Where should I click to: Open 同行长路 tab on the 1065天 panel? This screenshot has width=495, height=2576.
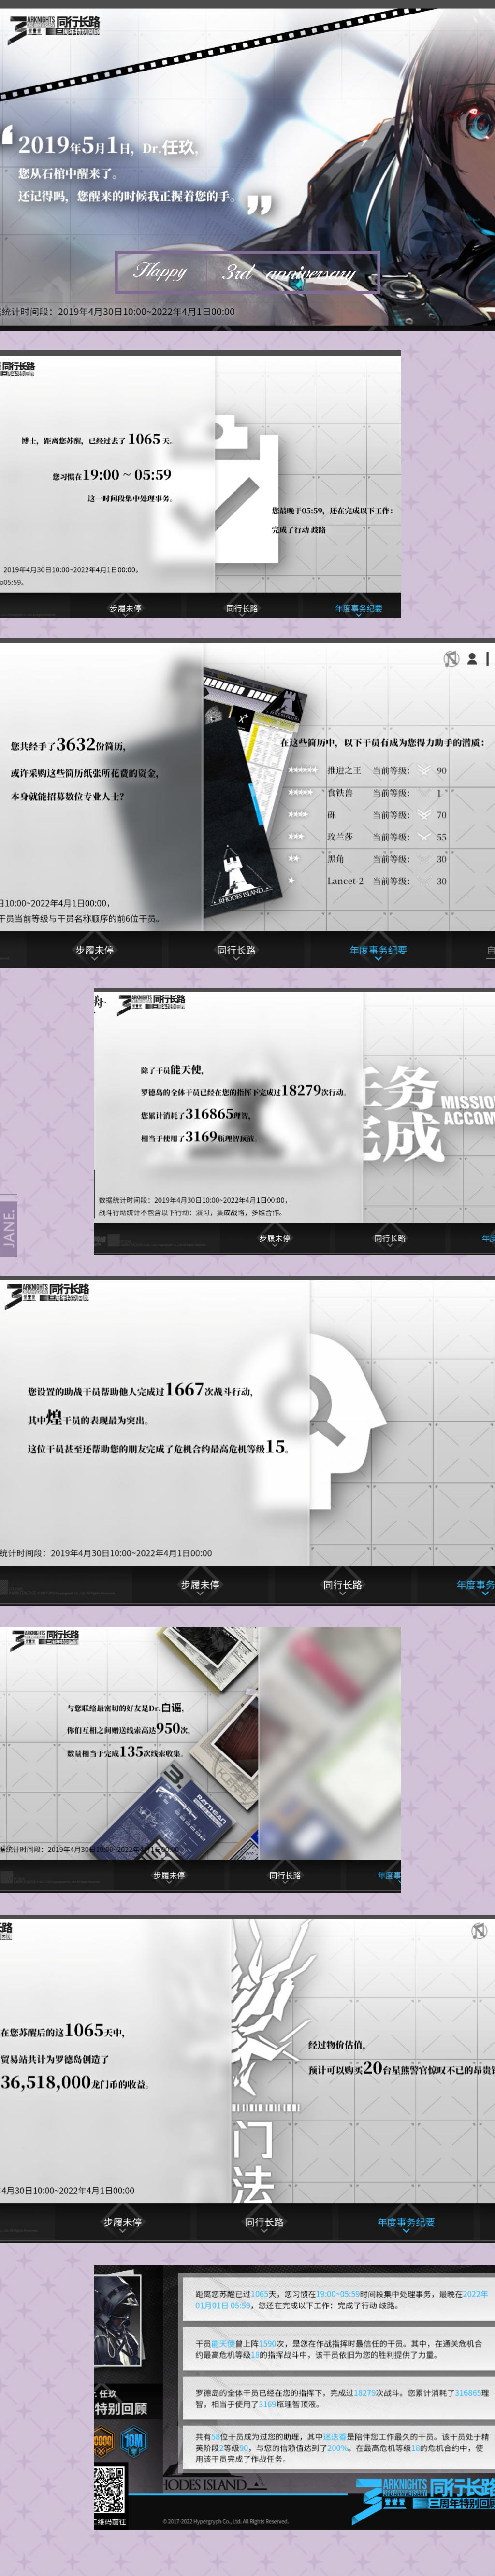point(241,608)
